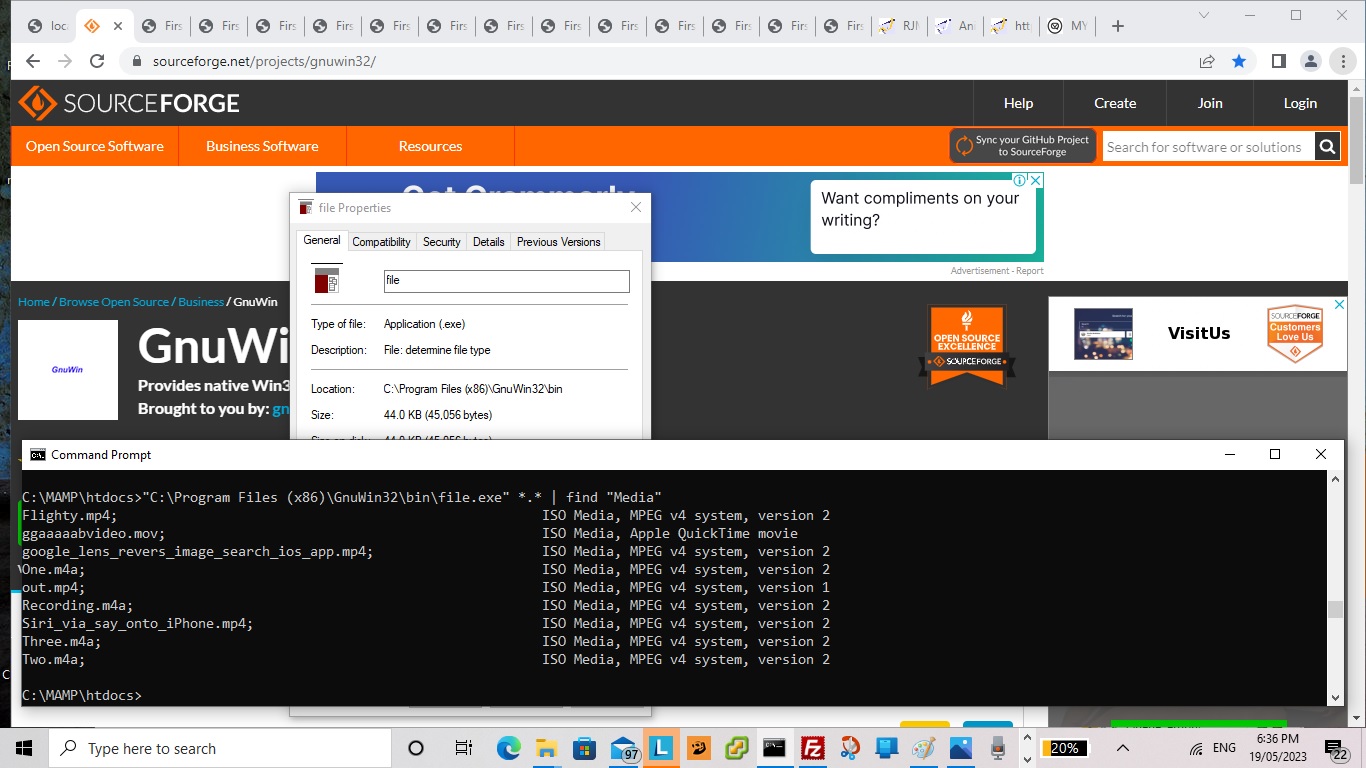Click the share page icon in address bar
This screenshot has height=768, width=1366.
point(1207,61)
